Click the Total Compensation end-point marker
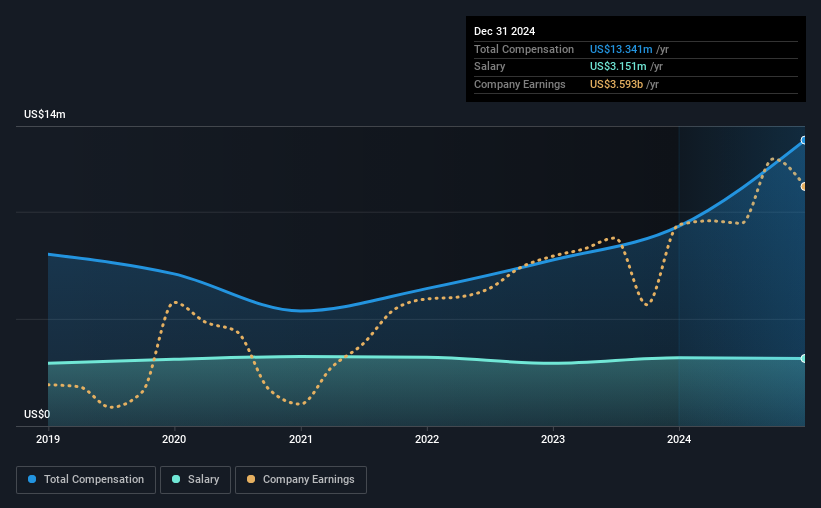 coord(804,140)
